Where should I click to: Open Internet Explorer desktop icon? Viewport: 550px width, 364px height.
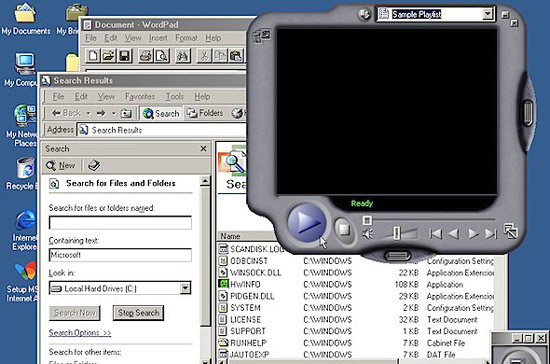[x=25, y=230]
